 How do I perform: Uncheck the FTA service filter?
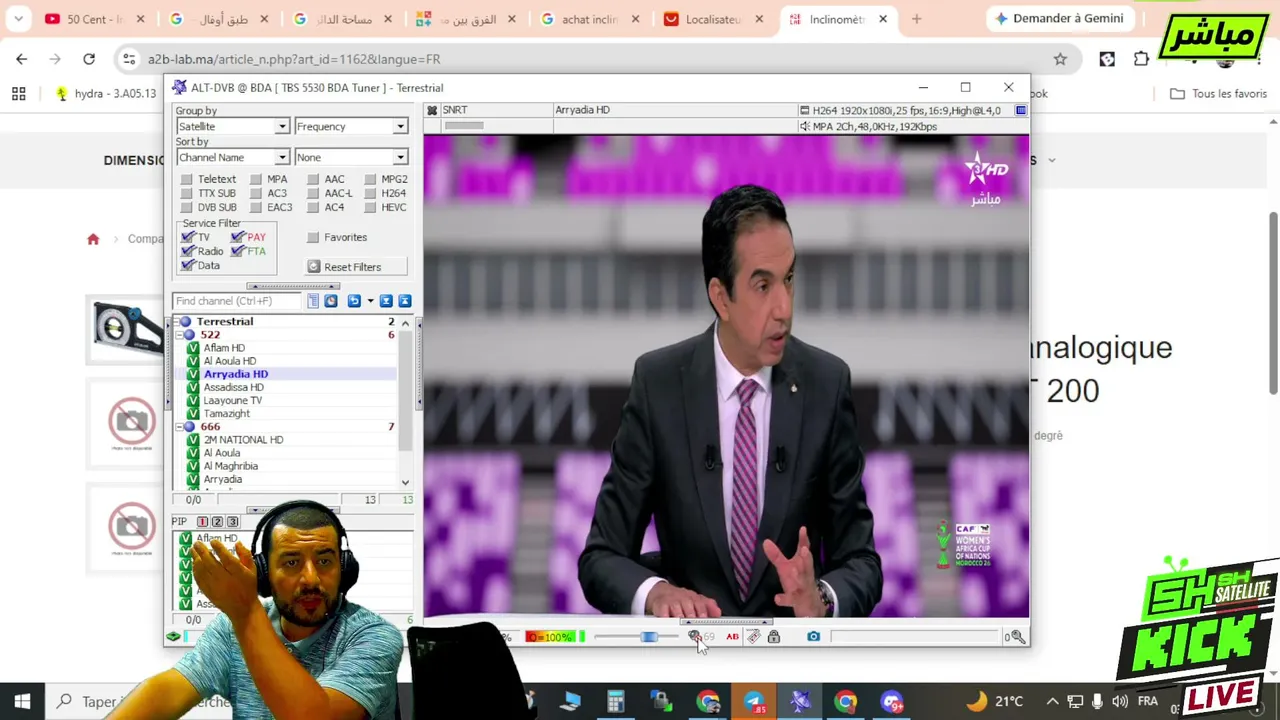[x=237, y=251]
